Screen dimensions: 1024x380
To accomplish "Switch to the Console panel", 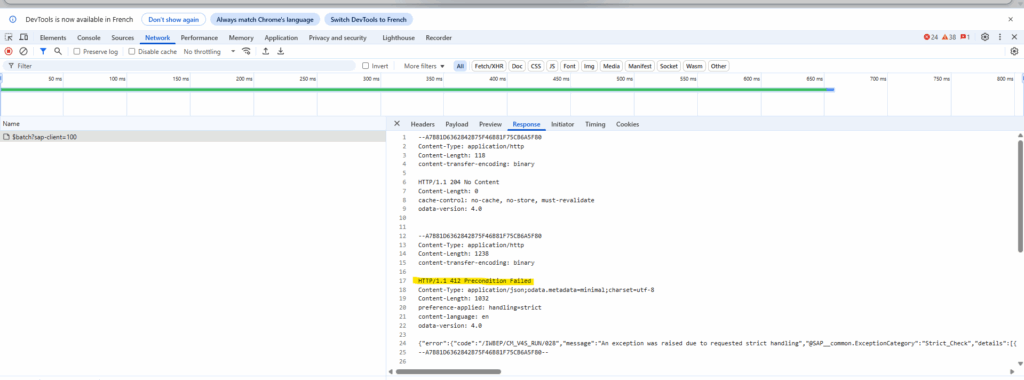I will coord(89,38).
